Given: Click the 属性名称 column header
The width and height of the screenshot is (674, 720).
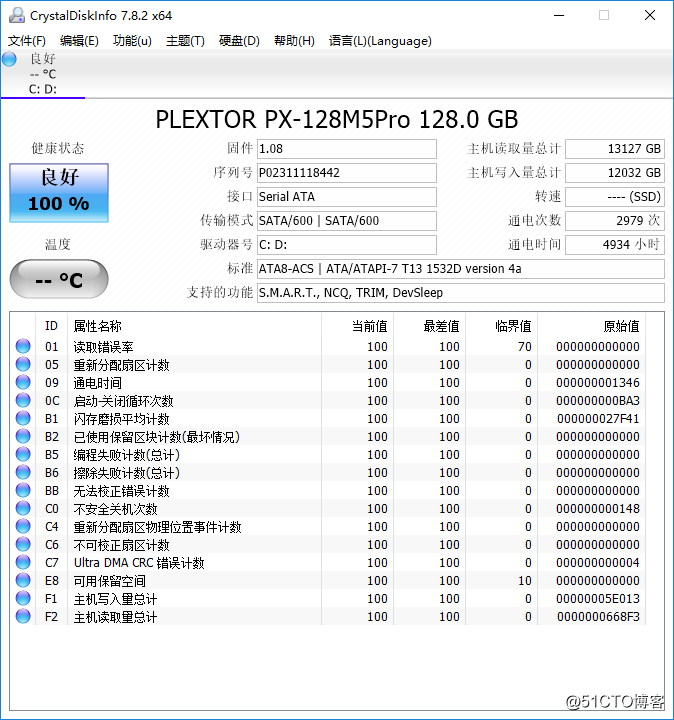Looking at the screenshot, I should 194,326.
